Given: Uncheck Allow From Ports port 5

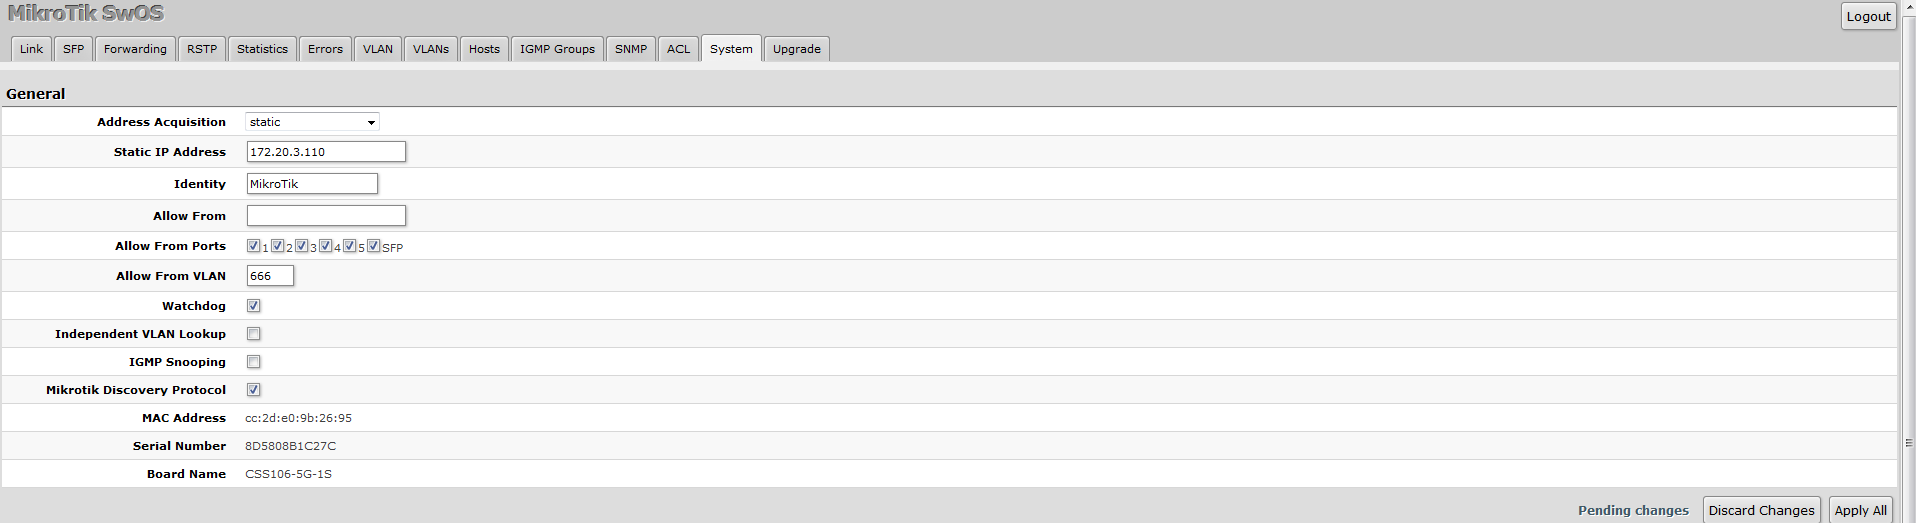Looking at the screenshot, I should pos(350,246).
